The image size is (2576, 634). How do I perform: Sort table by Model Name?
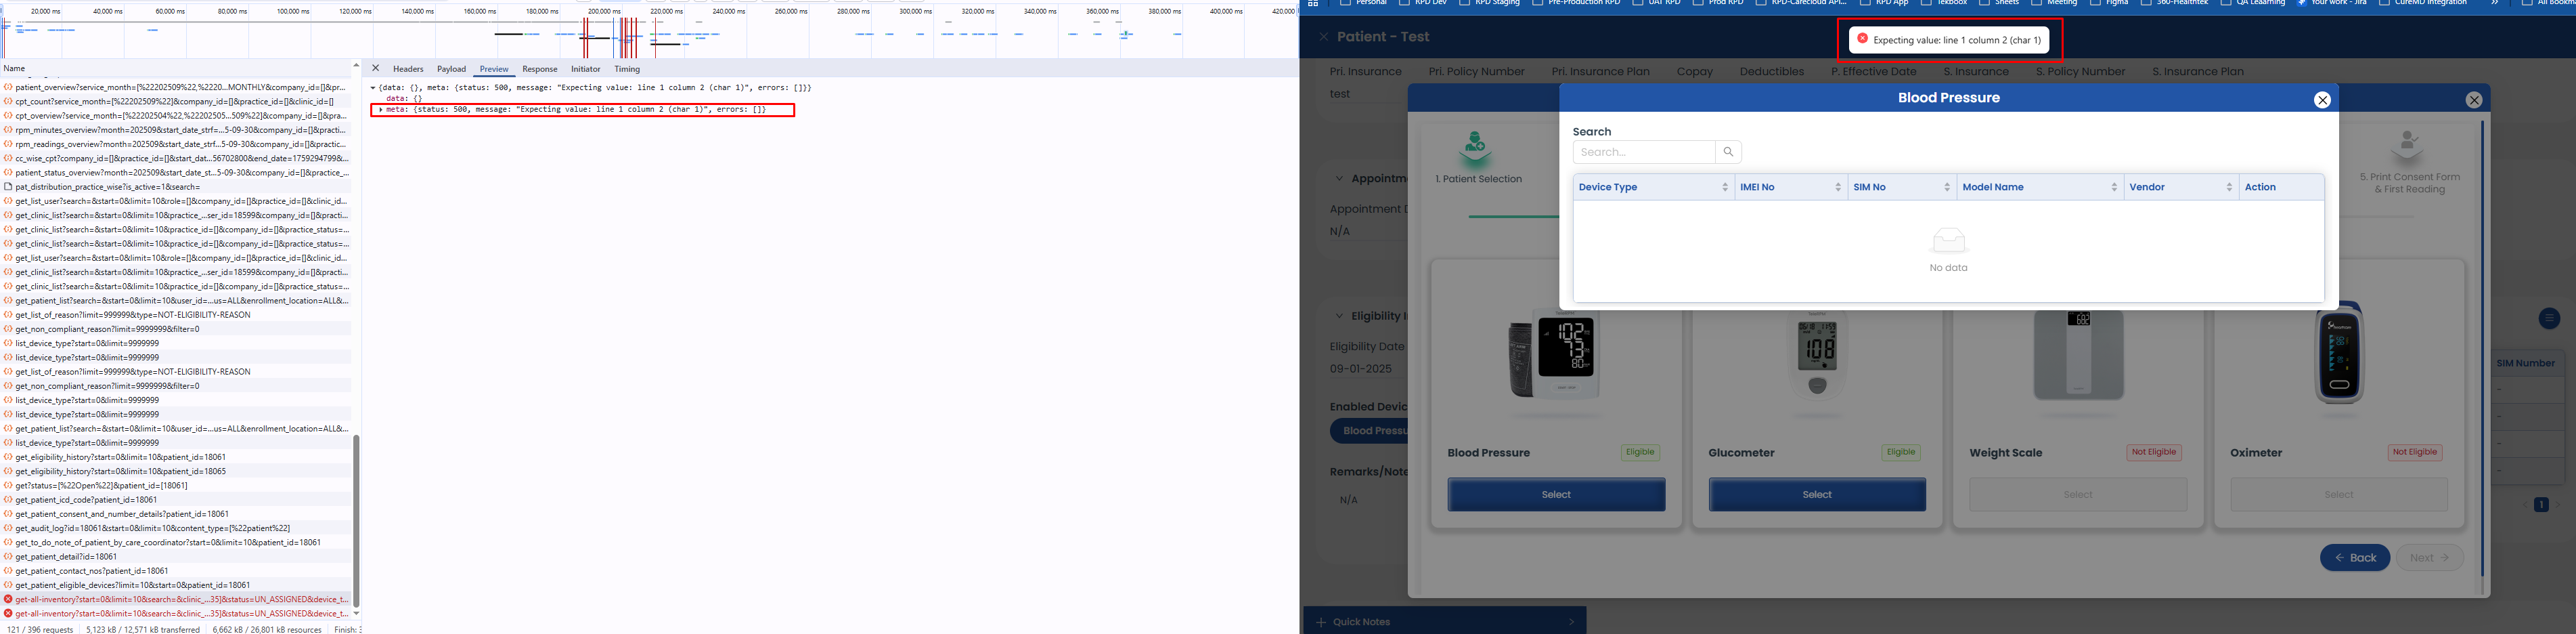(2113, 187)
